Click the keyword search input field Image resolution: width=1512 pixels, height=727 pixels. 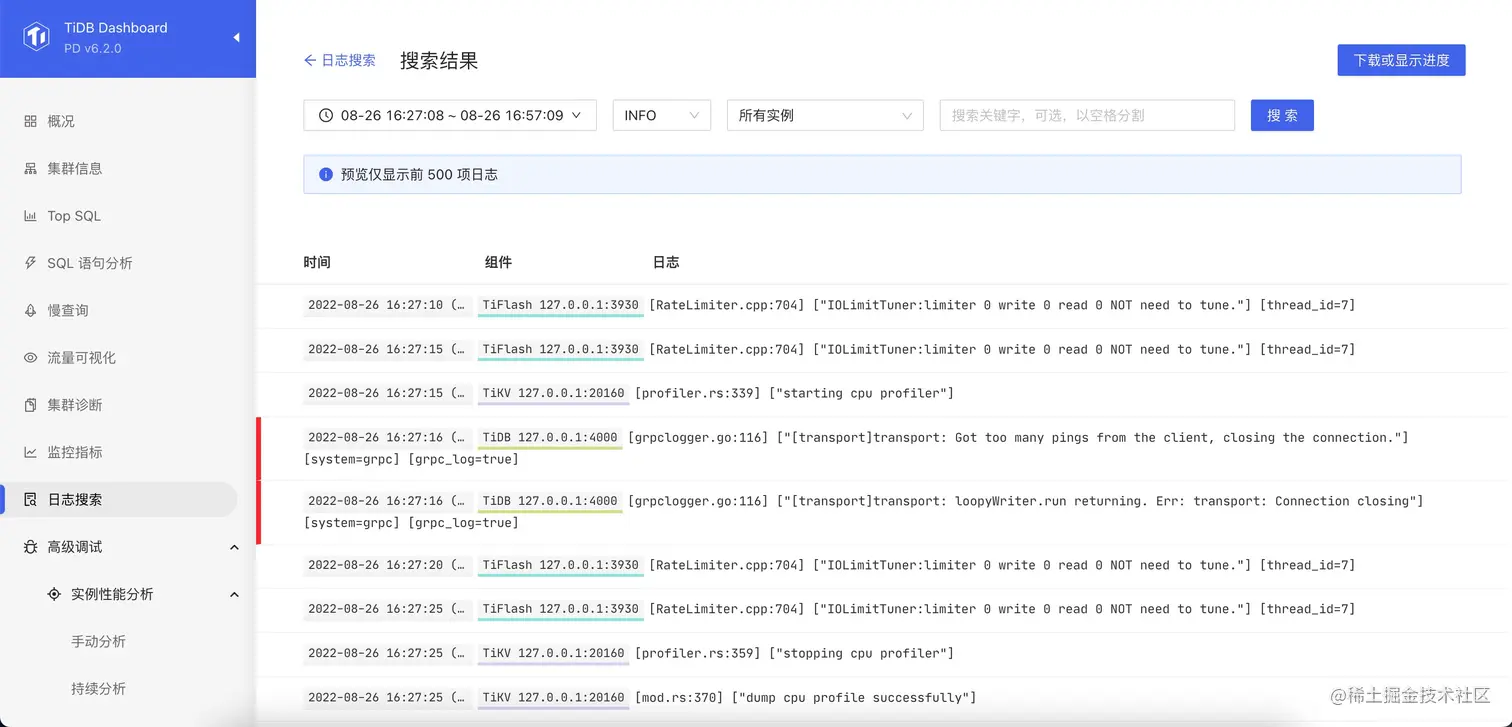tap(1087, 115)
